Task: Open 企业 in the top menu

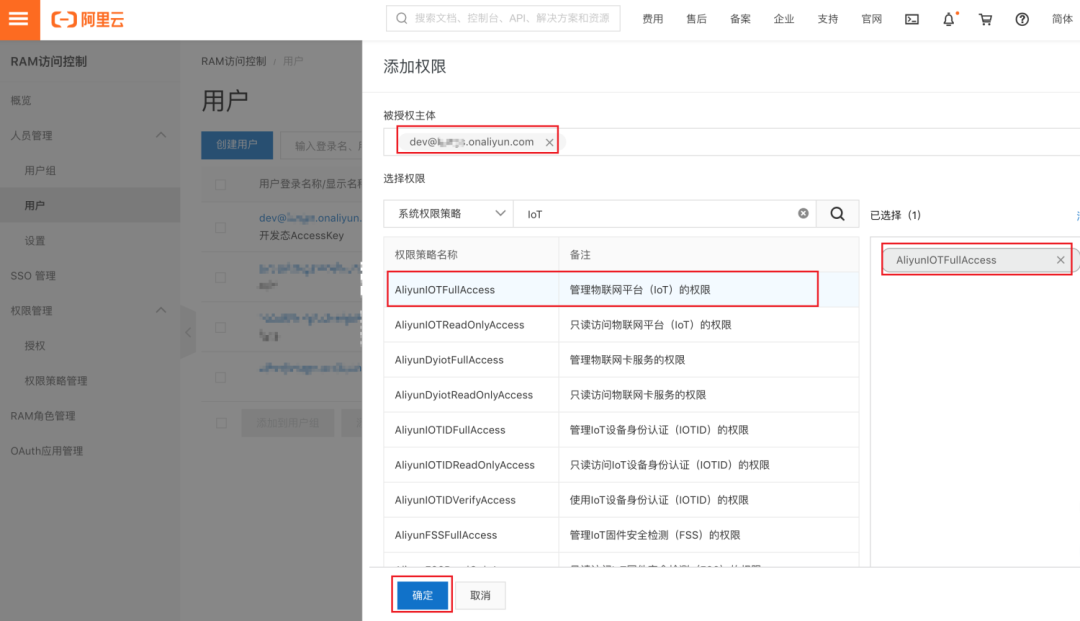Action: (x=784, y=19)
